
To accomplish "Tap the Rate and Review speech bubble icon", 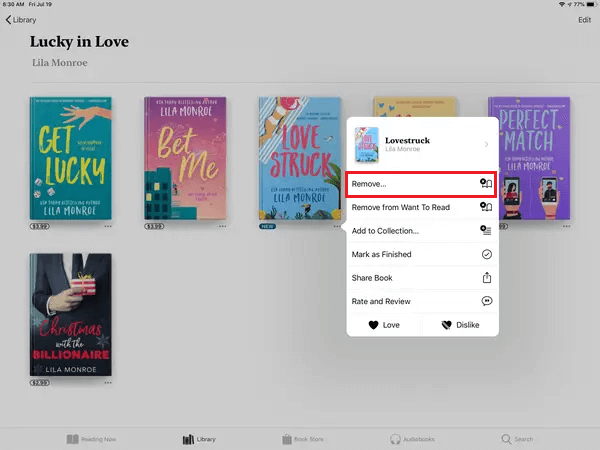I will click(487, 301).
